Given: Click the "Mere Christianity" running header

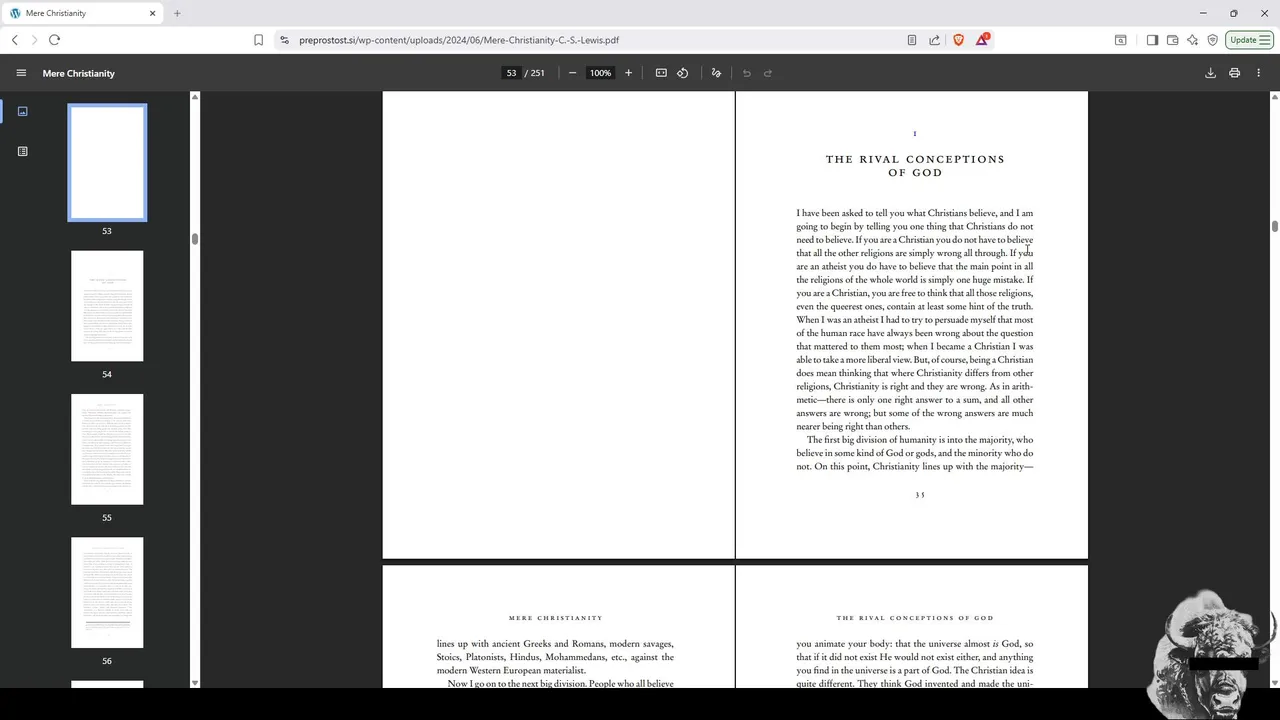Looking at the screenshot, I should 556,618.
